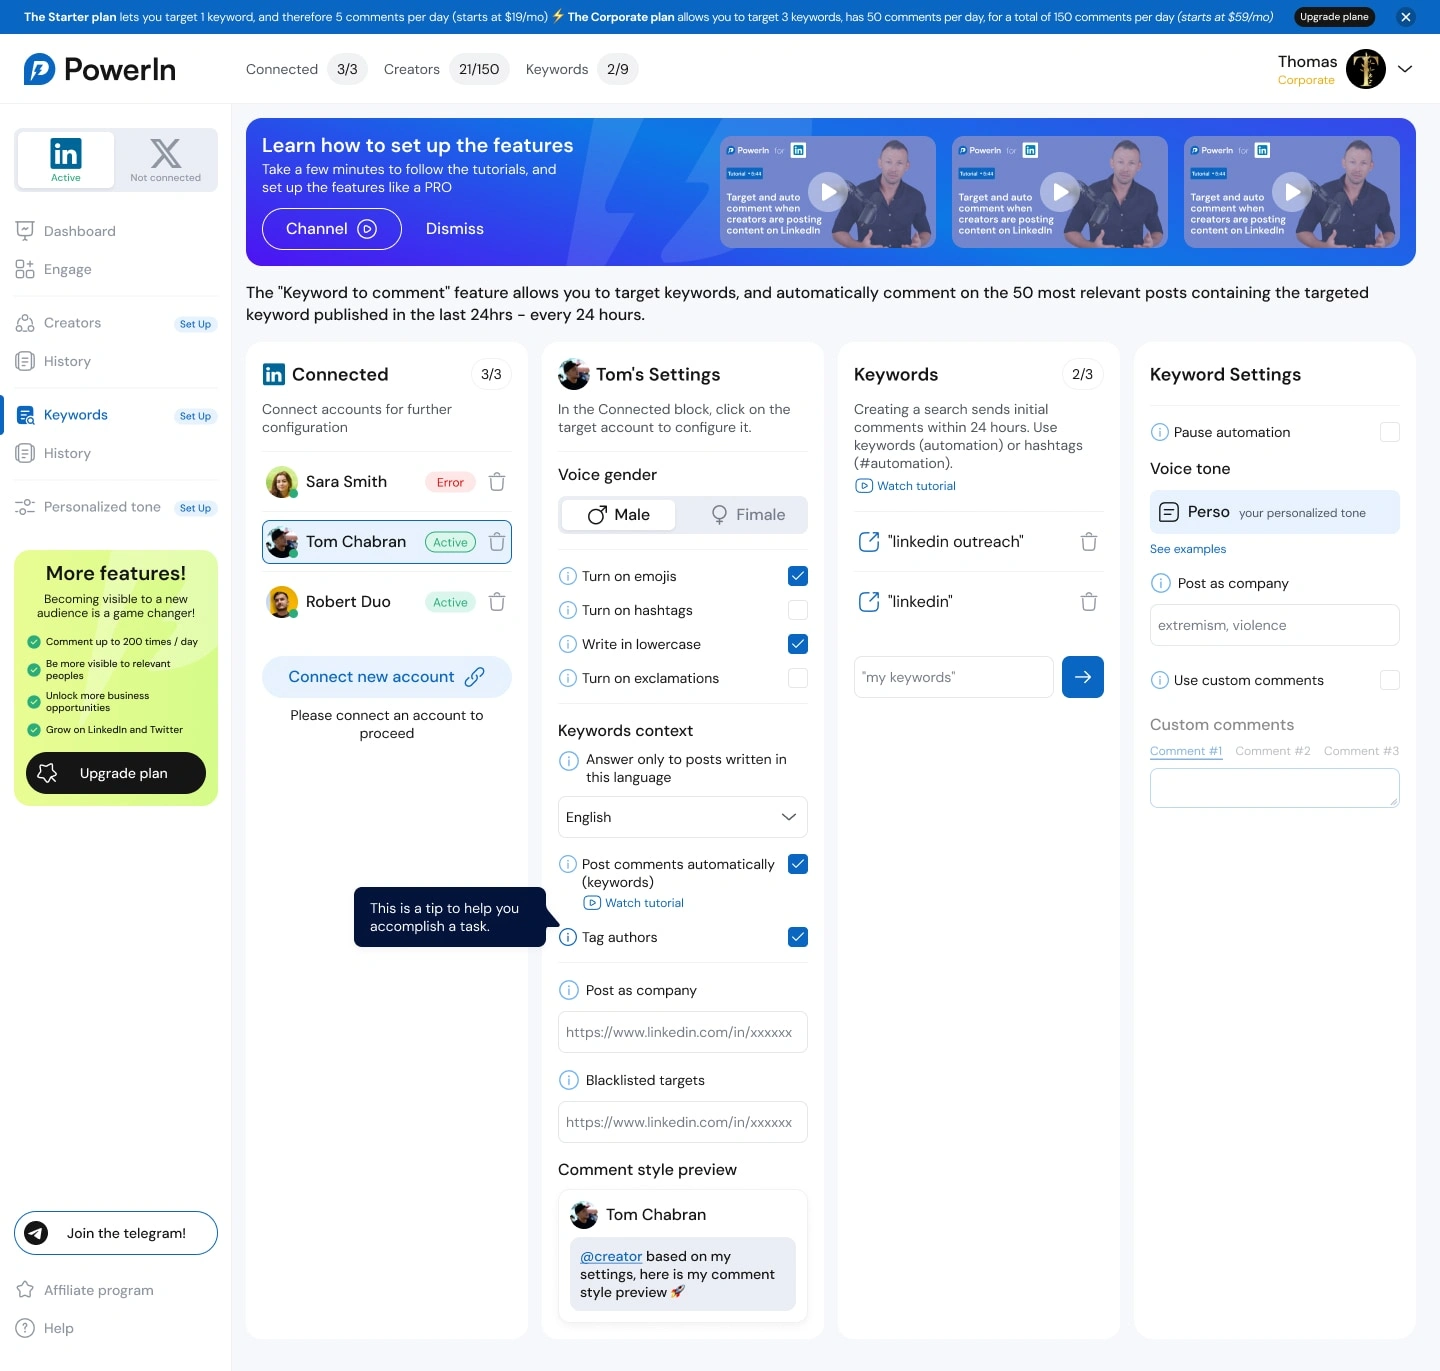The width and height of the screenshot is (1440, 1371).
Task: Open the Perso voice tone selector
Action: point(1275,512)
